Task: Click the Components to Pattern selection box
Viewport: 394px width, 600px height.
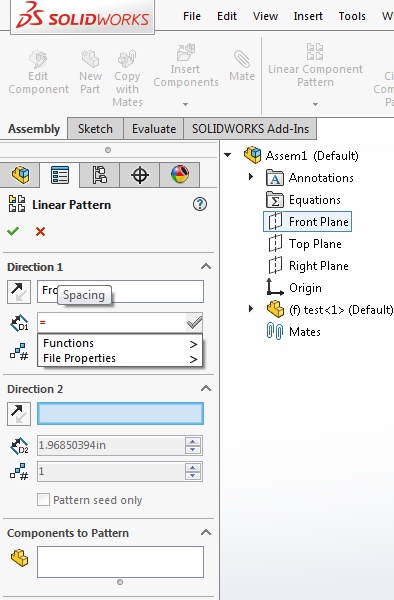Action: click(x=120, y=562)
